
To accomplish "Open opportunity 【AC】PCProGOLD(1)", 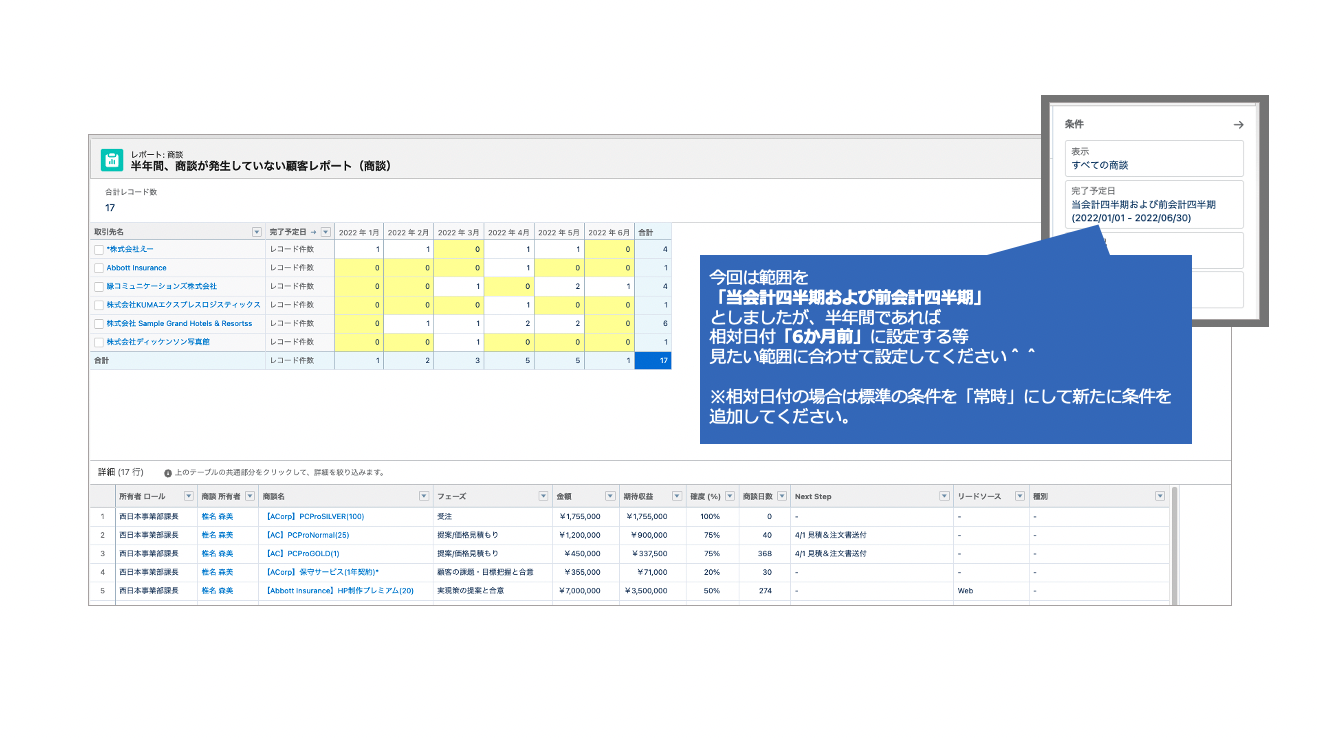I will (301, 553).
